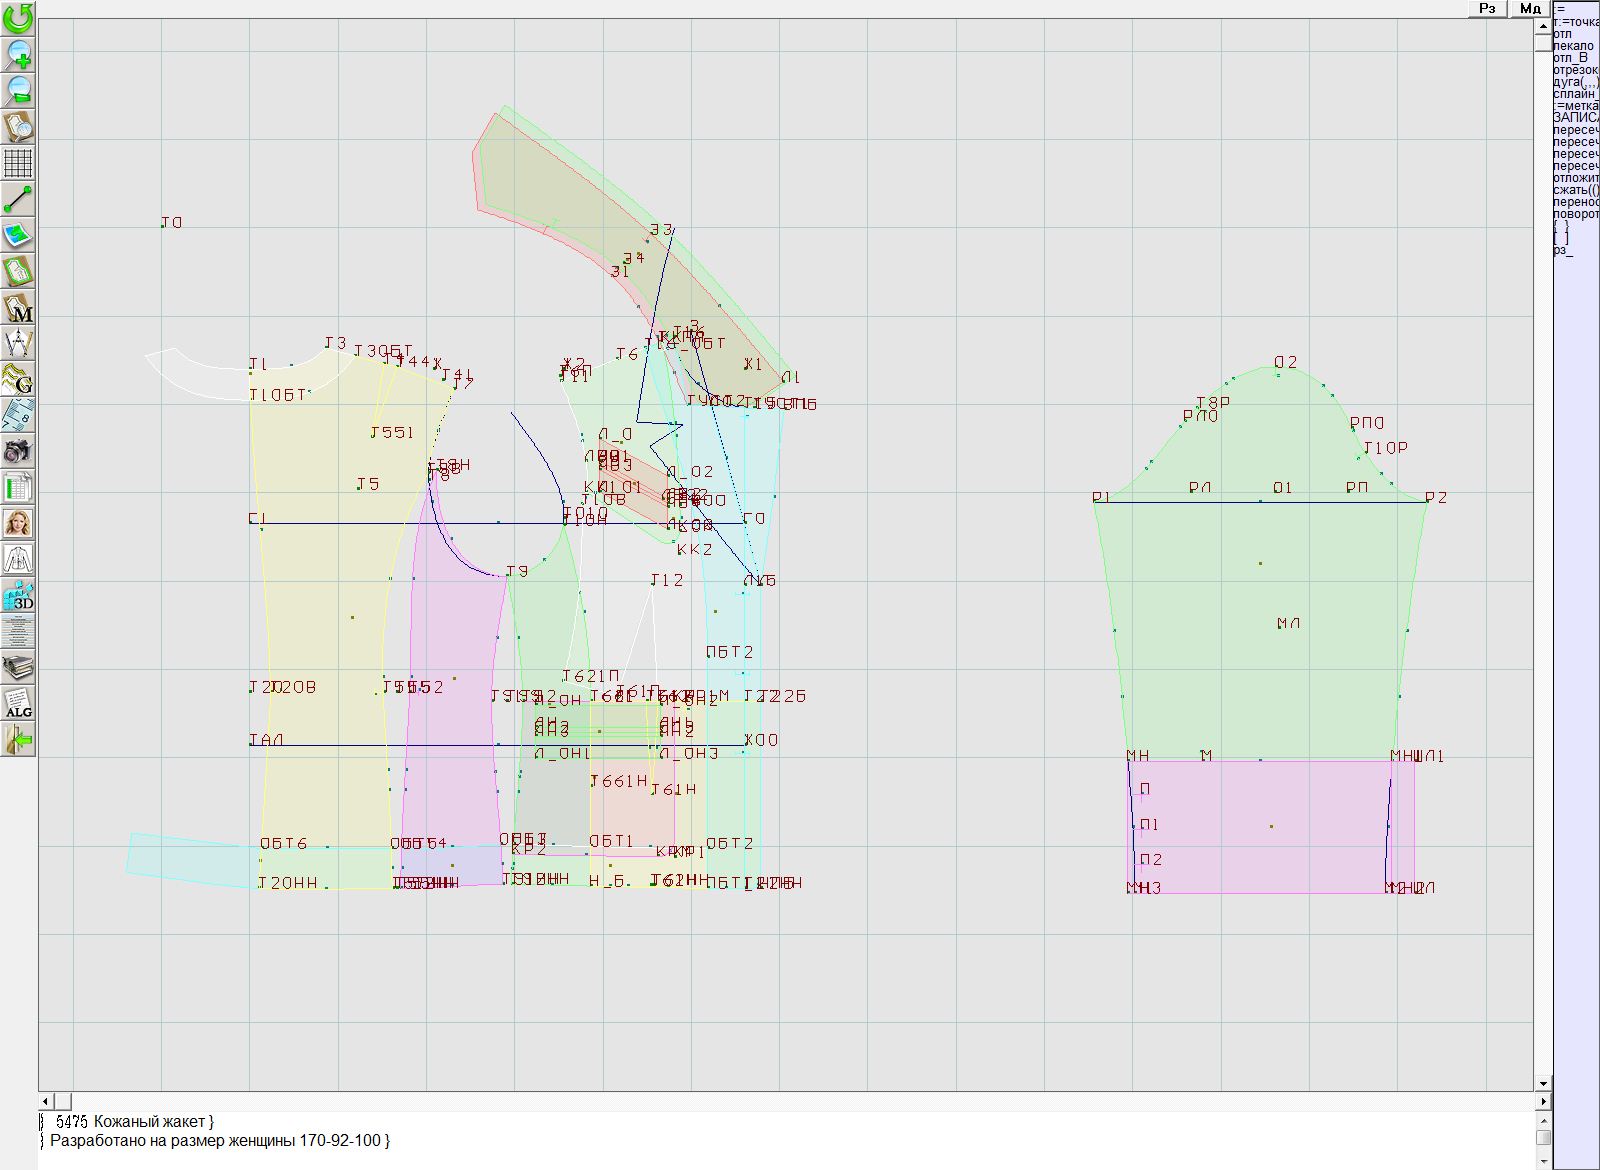Open the green spreadsheet table icon
1600x1170 pixels.
(18, 487)
